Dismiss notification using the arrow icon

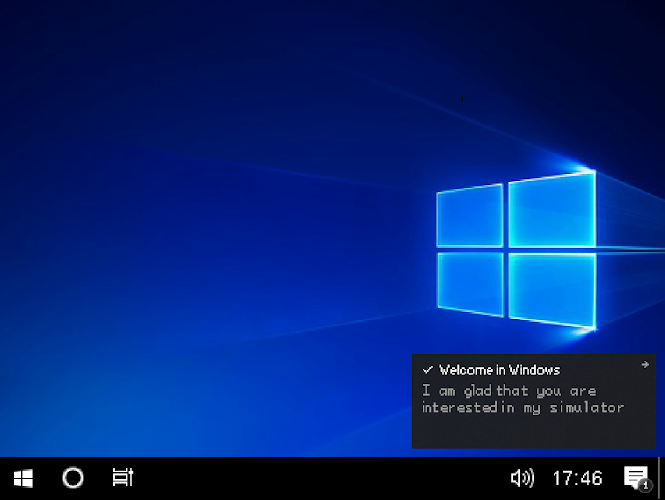(645, 365)
